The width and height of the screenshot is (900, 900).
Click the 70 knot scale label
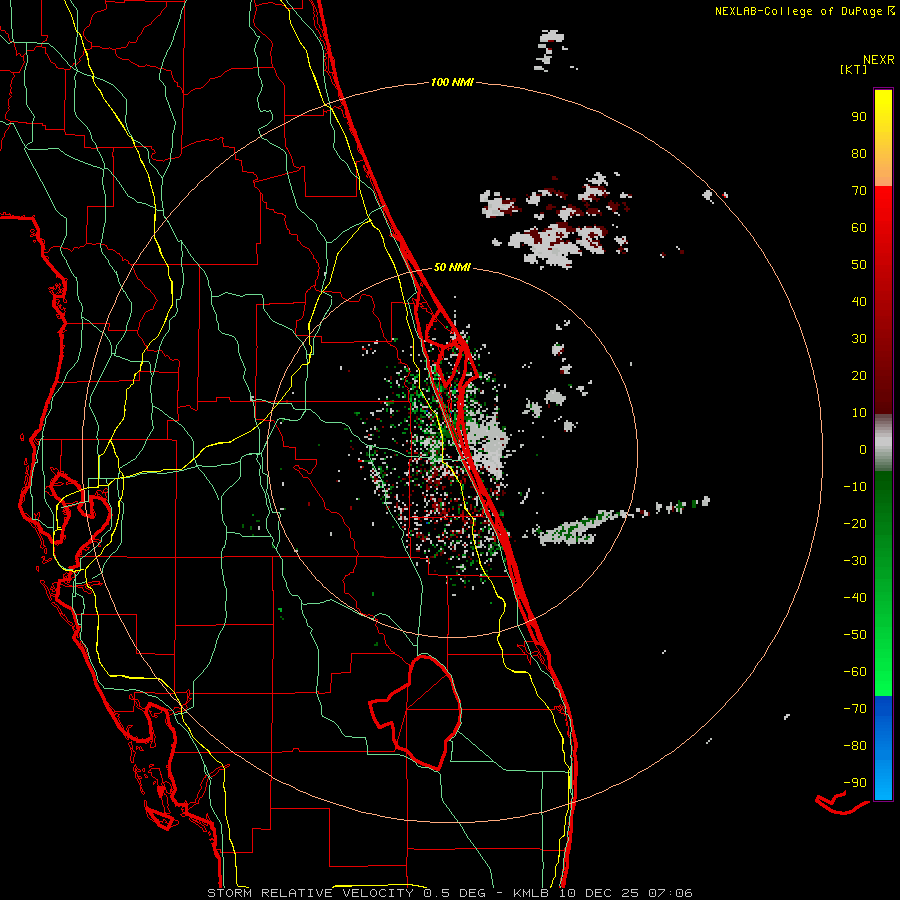[x=859, y=191]
